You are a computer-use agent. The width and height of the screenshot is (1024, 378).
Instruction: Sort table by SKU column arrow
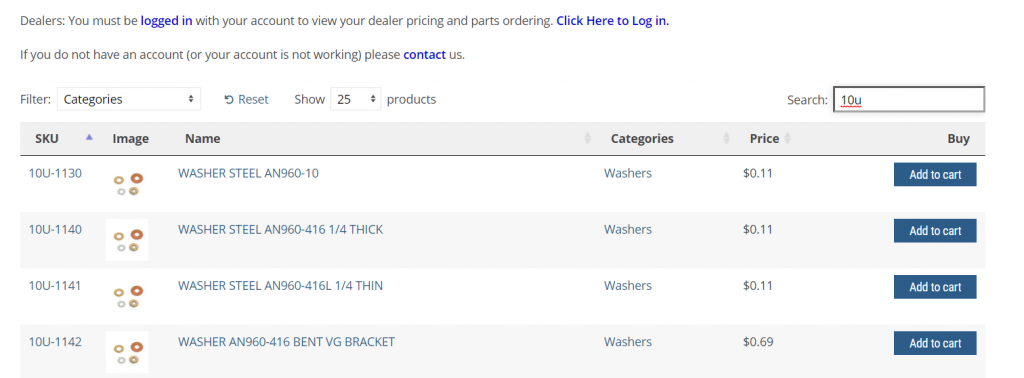point(89,138)
